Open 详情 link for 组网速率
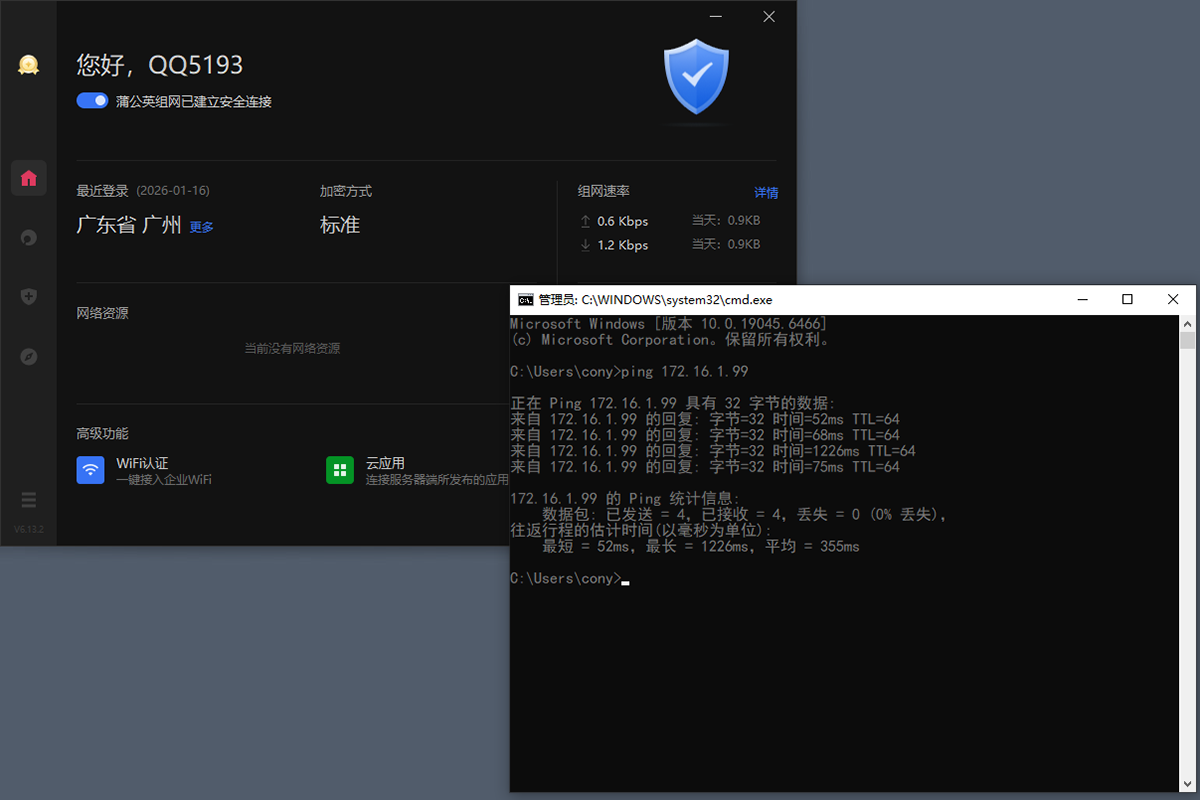 766,193
